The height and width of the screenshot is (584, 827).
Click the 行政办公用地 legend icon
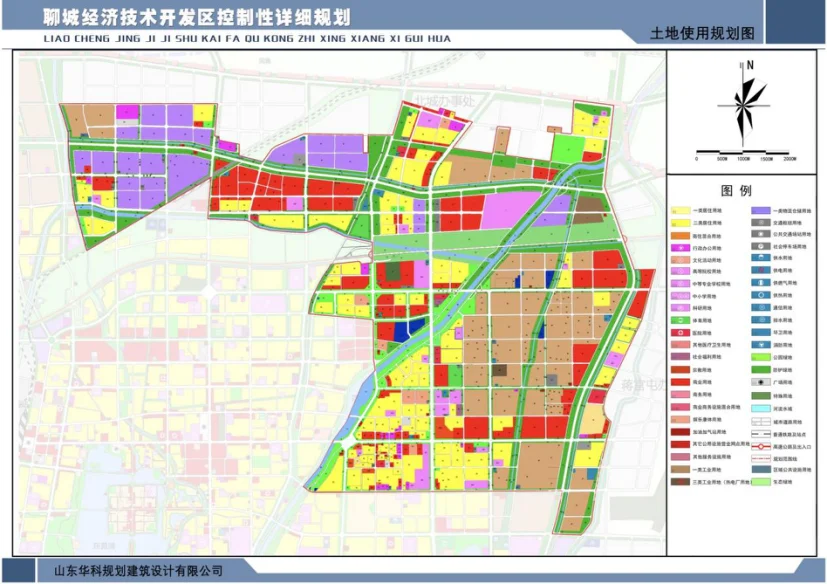[682, 247]
